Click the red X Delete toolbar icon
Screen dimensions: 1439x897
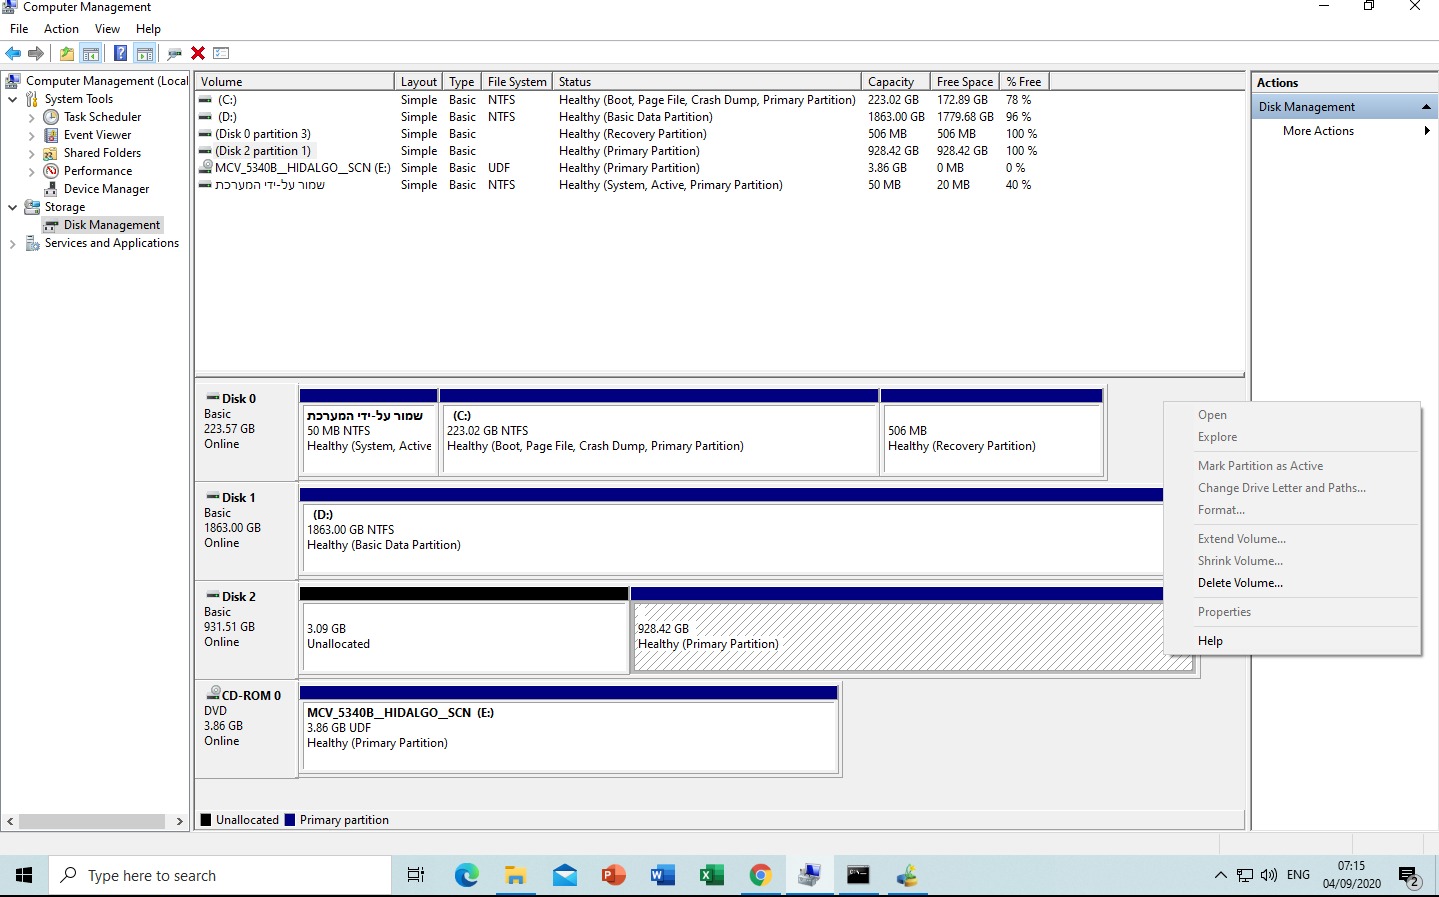(x=198, y=53)
